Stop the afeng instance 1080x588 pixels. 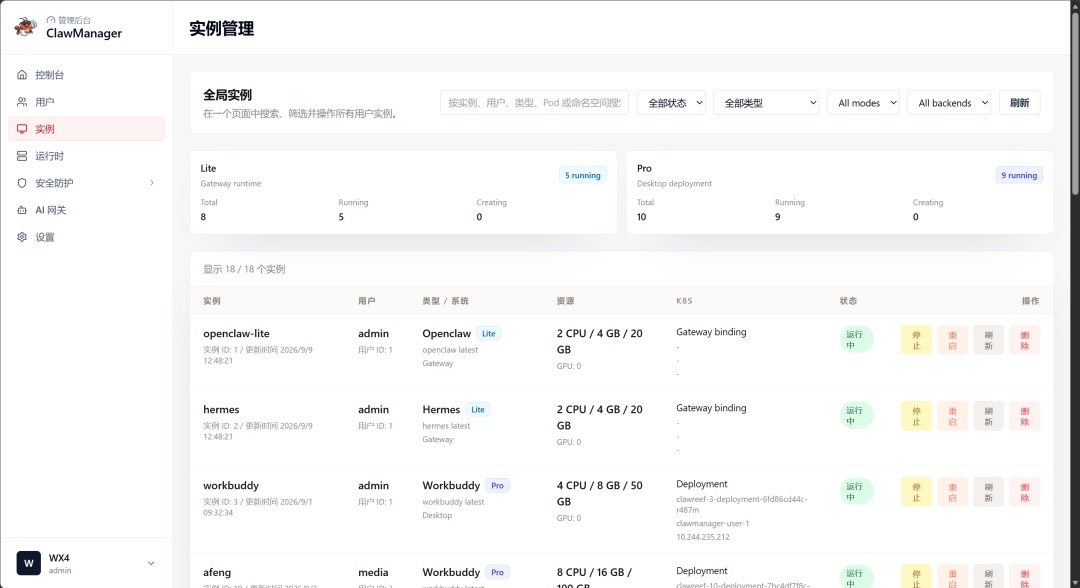(916, 576)
